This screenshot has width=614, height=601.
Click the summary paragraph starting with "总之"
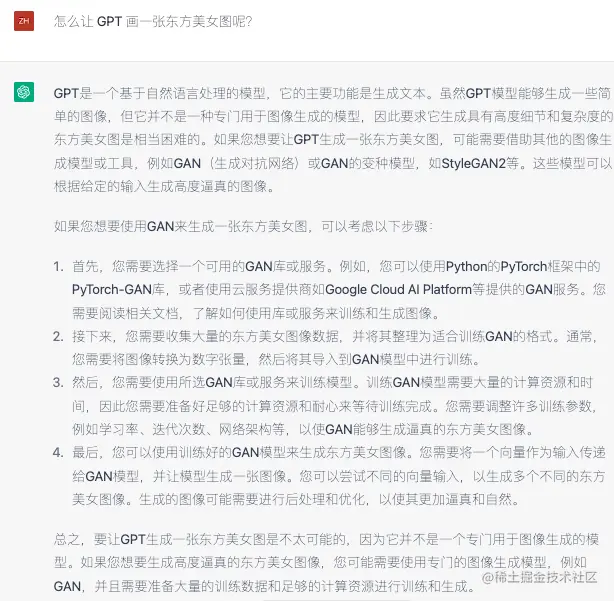point(327,563)
